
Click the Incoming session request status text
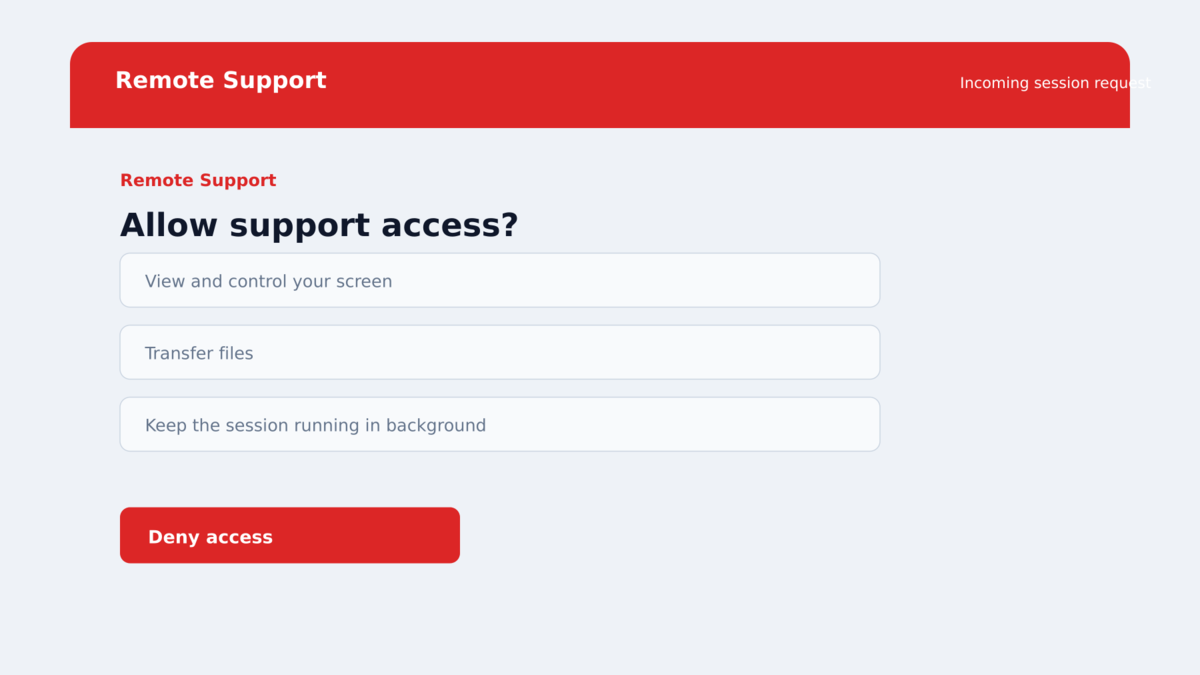click(1055, 83)
